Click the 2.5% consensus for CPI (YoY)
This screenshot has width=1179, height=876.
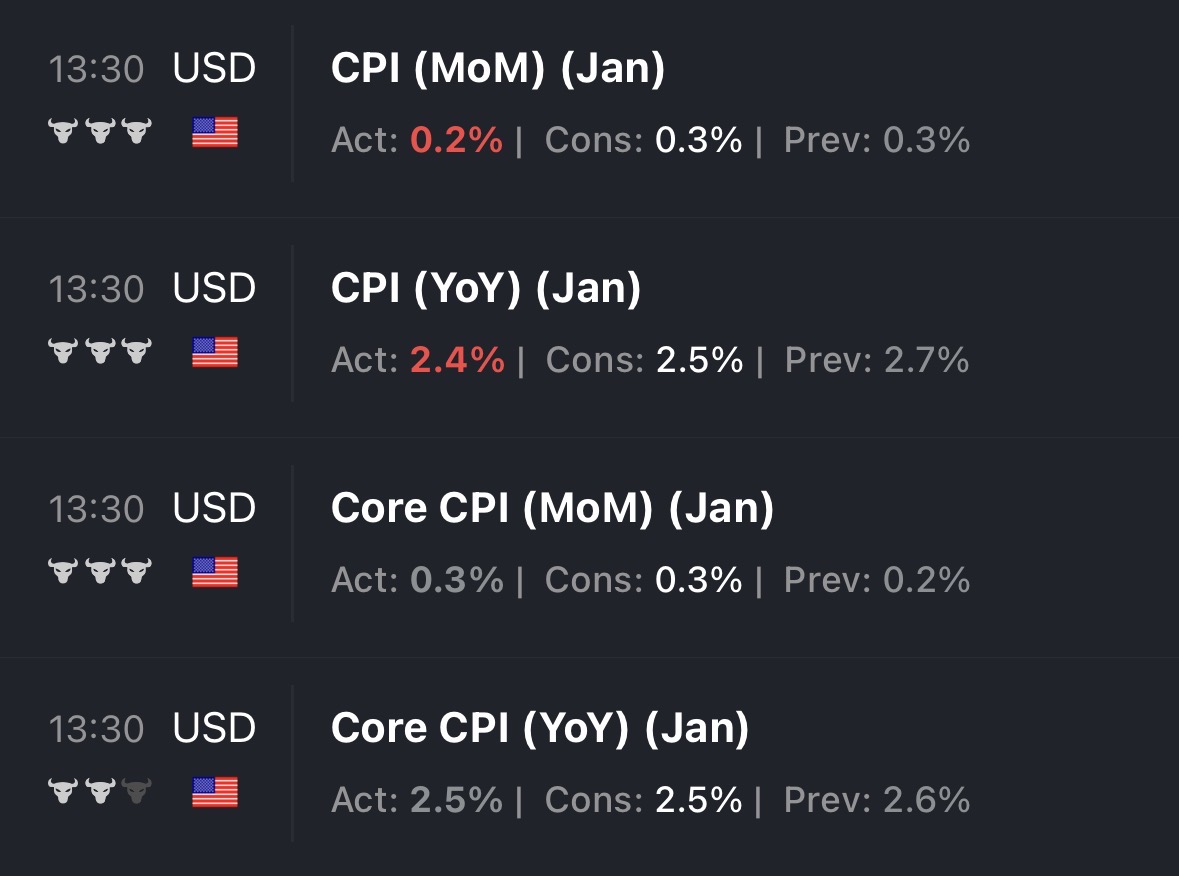click(699, 361)
